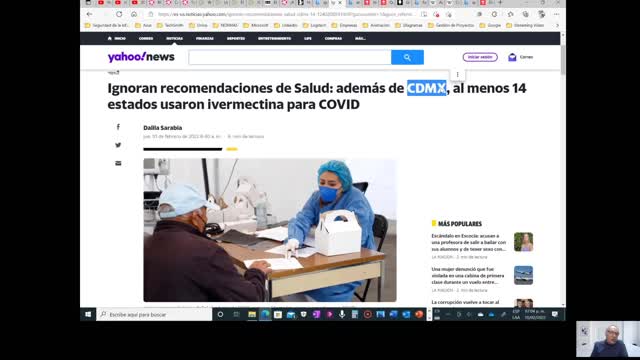Open Task View in taskbar
Image resolution: width=640 pixels, height=360 pixels.
tap(236, 314)
